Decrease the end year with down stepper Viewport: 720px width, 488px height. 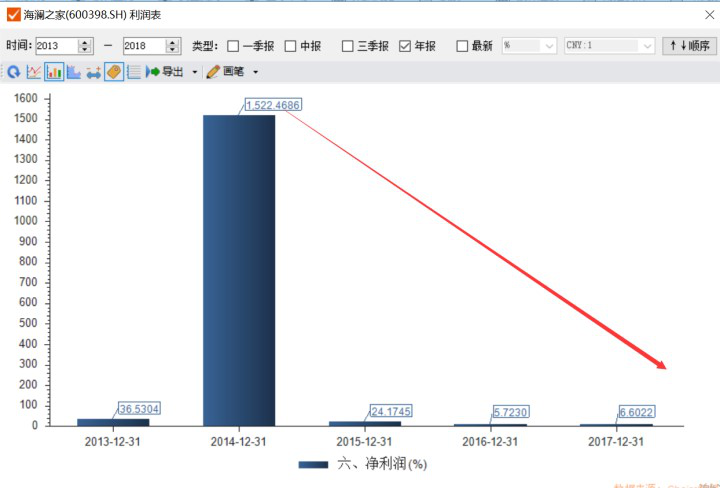(x=172, y=50)
